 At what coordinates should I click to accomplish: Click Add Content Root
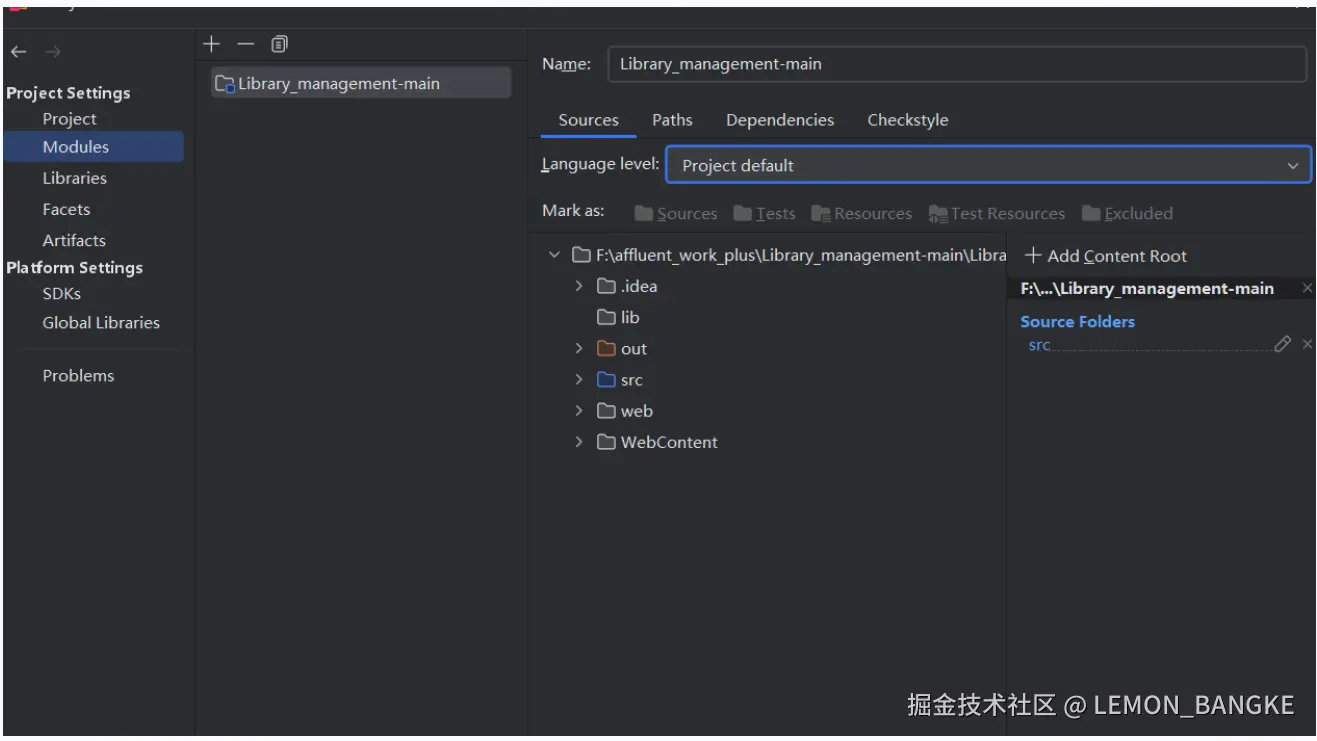point(1105,256)
